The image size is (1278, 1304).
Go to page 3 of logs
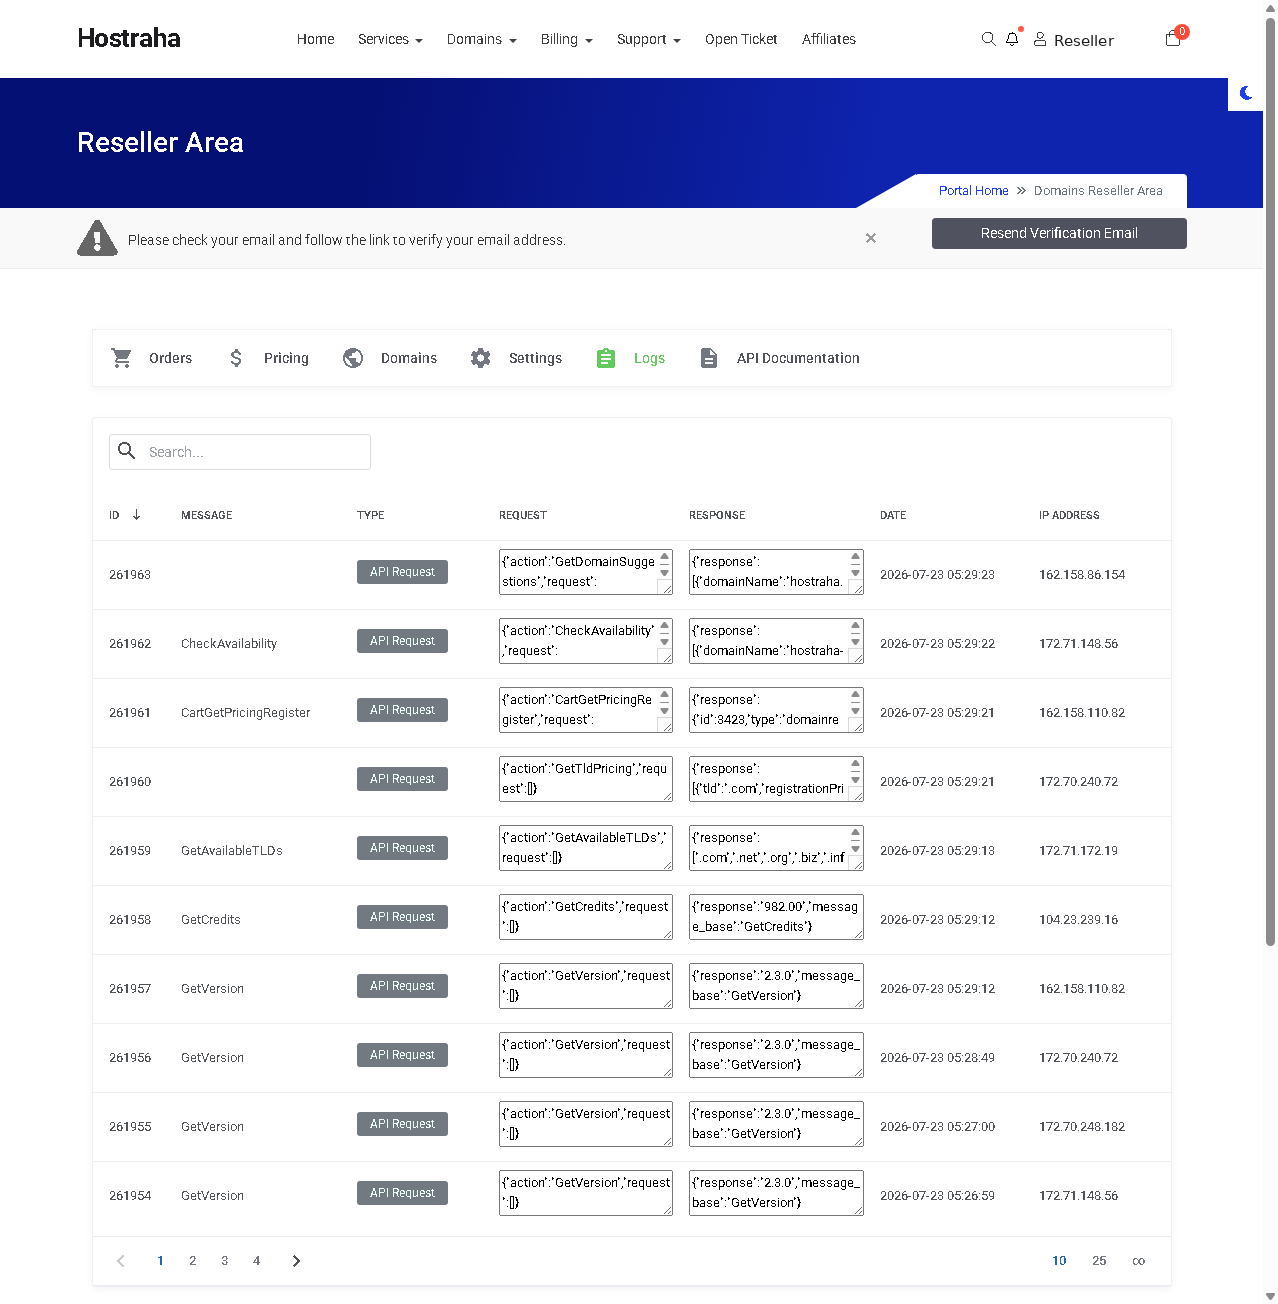(x=225, y=1261)
